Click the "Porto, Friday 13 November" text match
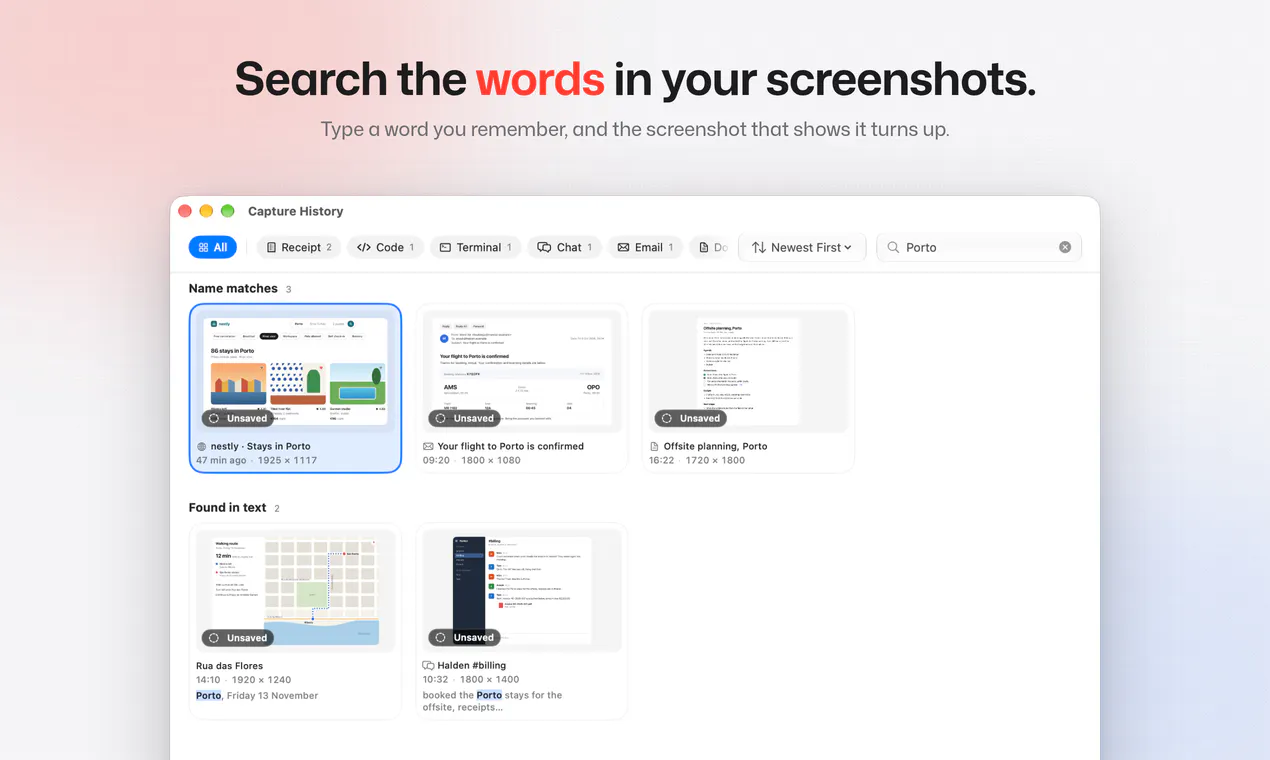Image resolution: width=1270 pixels, height=760 pixels. [257, 695]
